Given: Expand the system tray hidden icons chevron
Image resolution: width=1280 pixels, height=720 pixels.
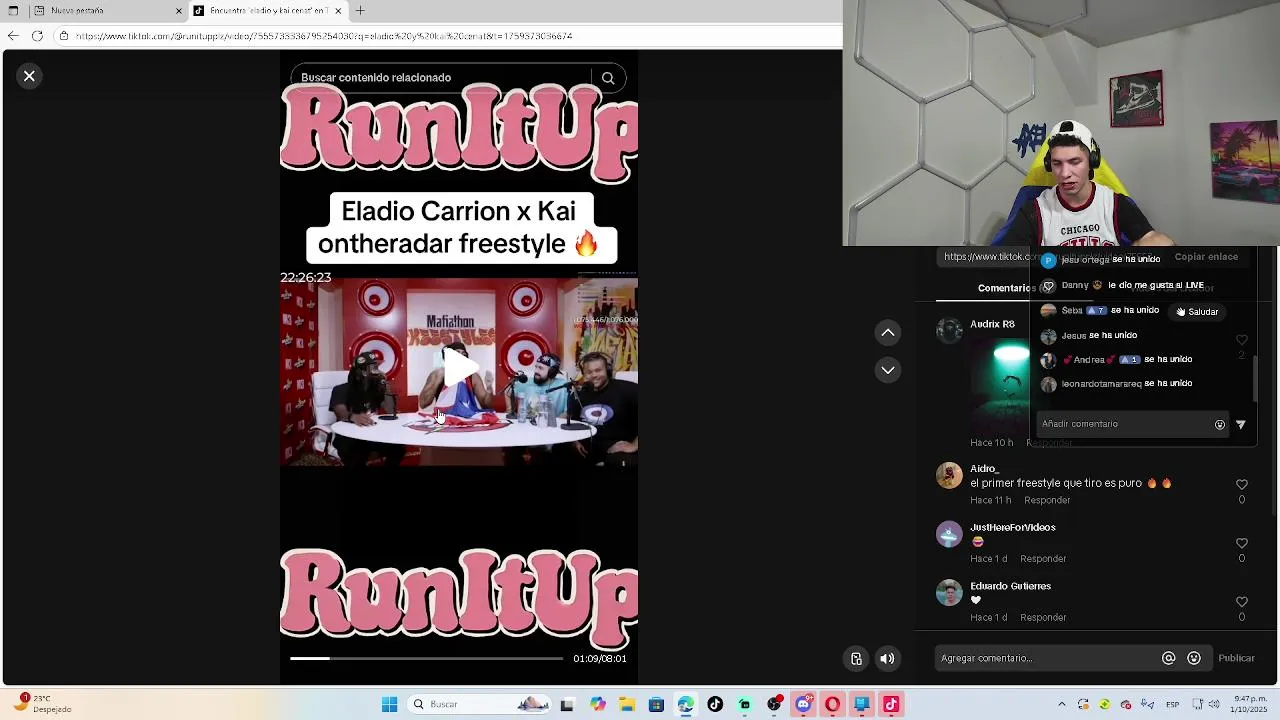Looking at the screenshot, I should [x=1061, y=704].
